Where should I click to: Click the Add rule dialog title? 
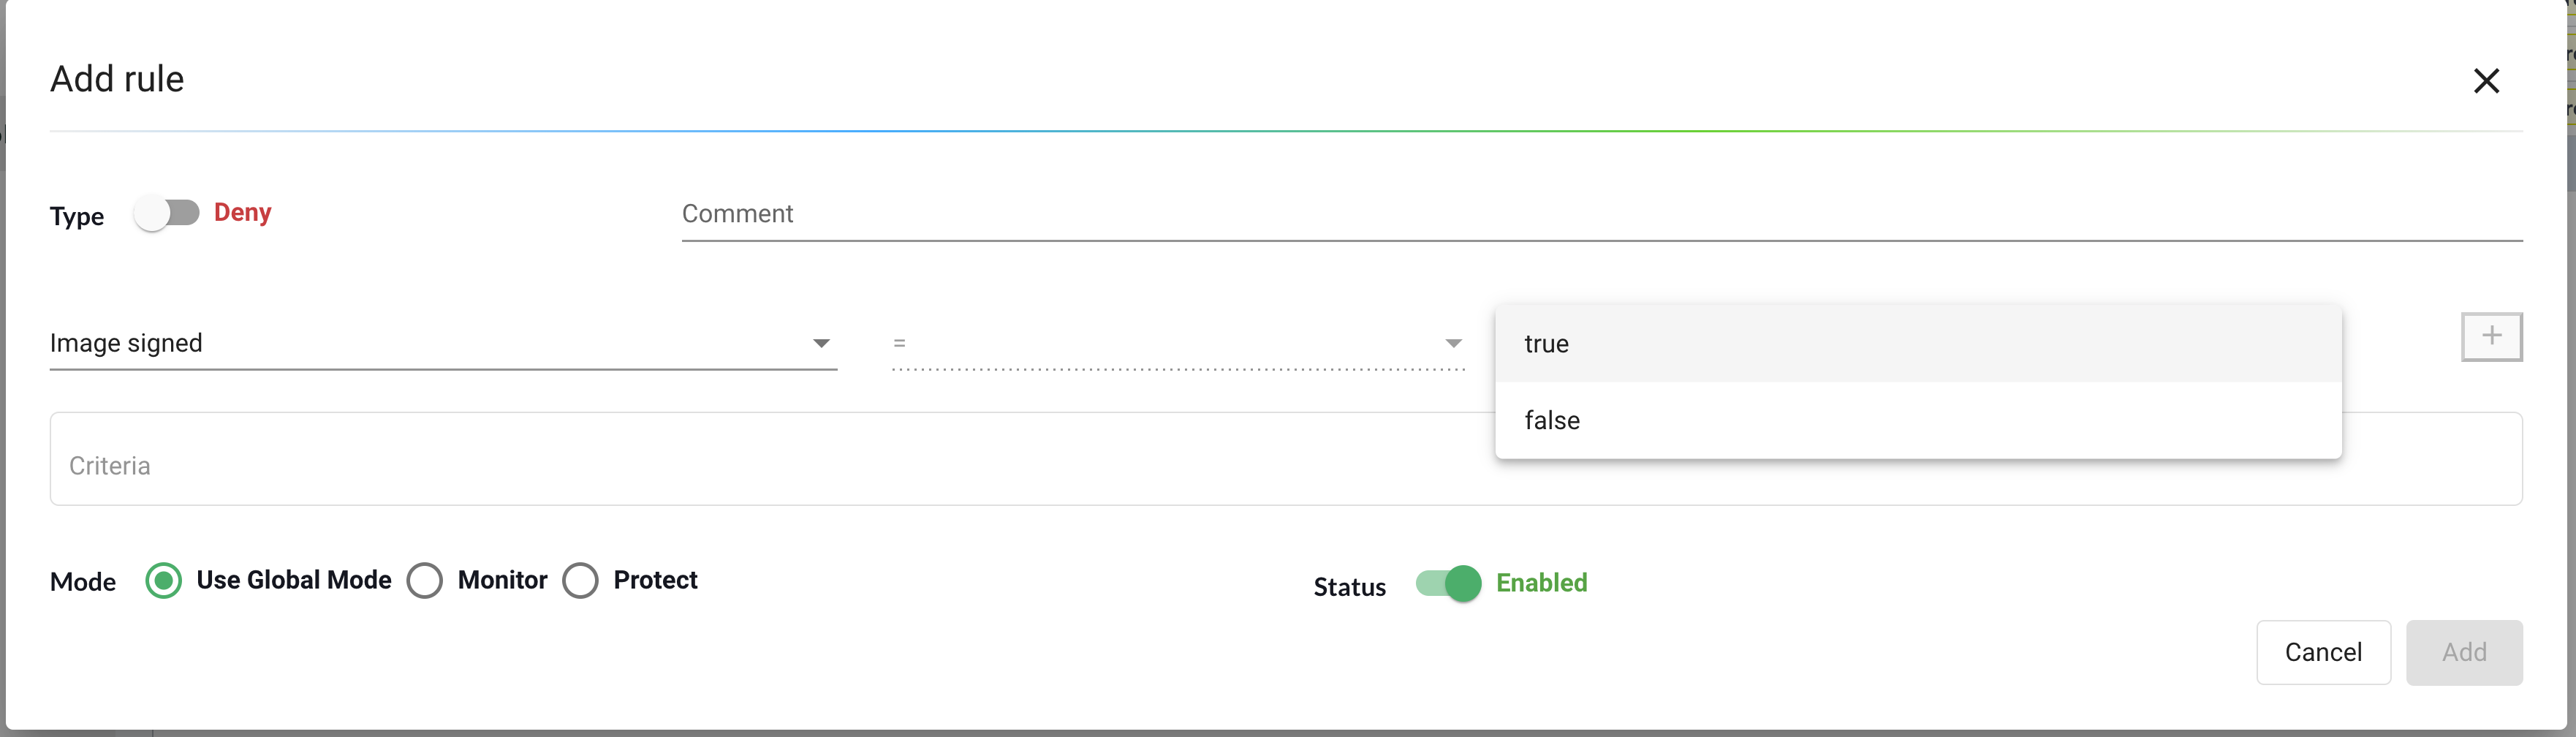tap(117, 79)
